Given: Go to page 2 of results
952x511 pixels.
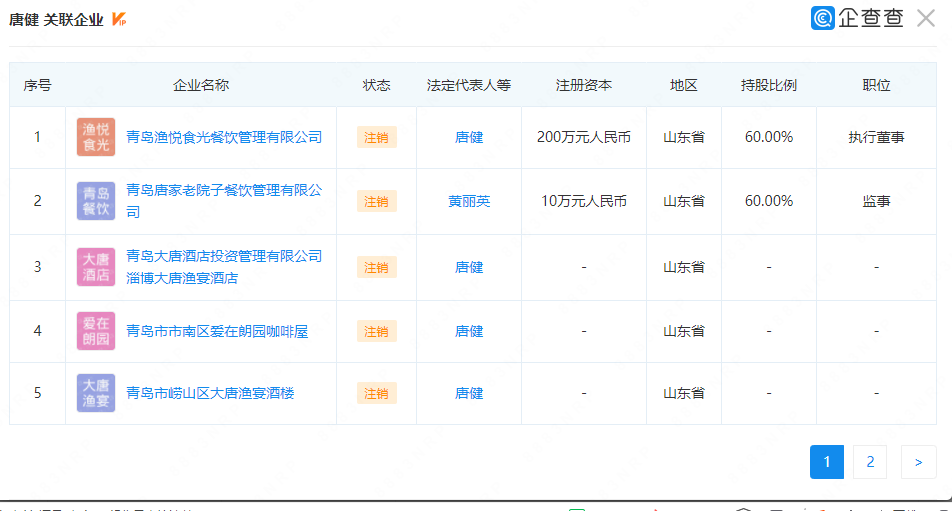Looking at the screenshot, I should [870, 462].
